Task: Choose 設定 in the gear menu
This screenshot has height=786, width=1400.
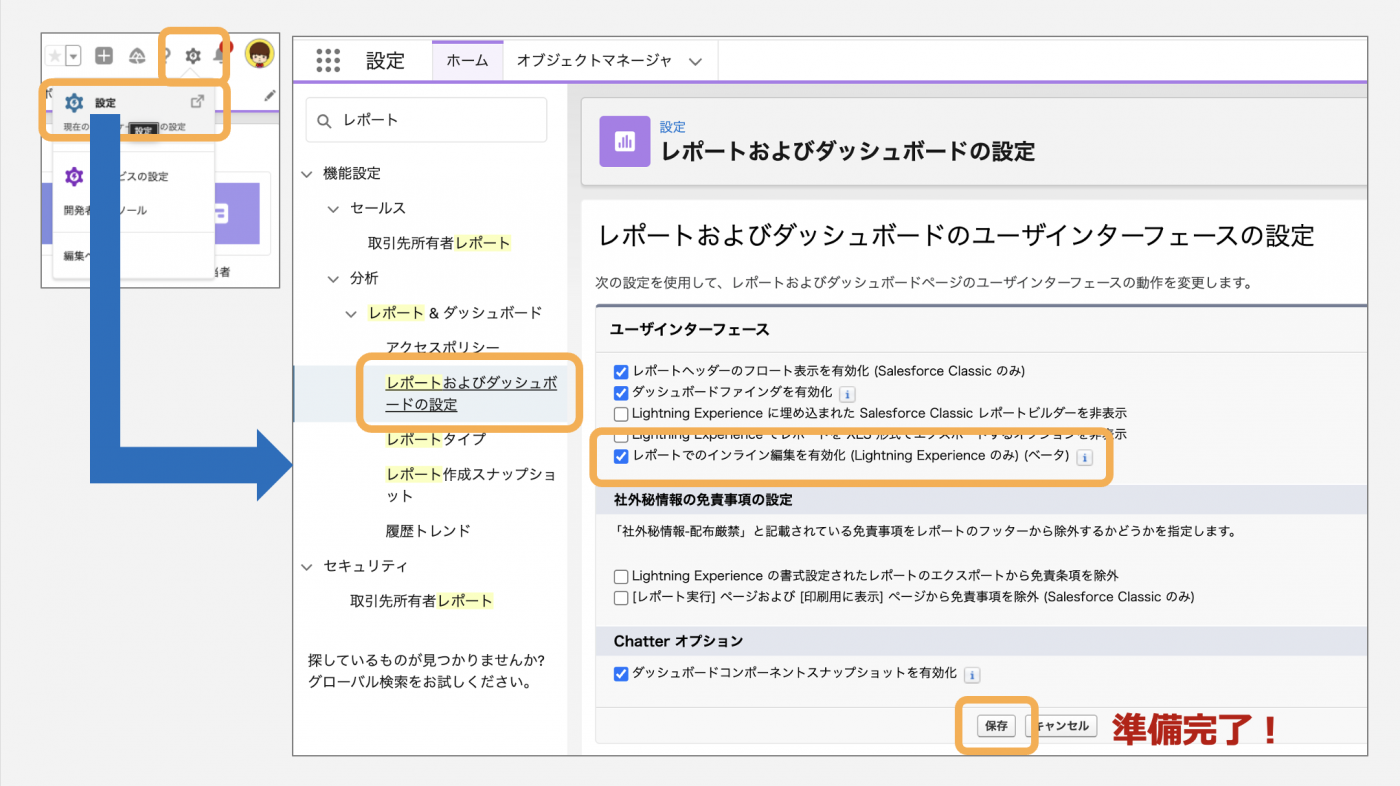Action: click(105, 103)
